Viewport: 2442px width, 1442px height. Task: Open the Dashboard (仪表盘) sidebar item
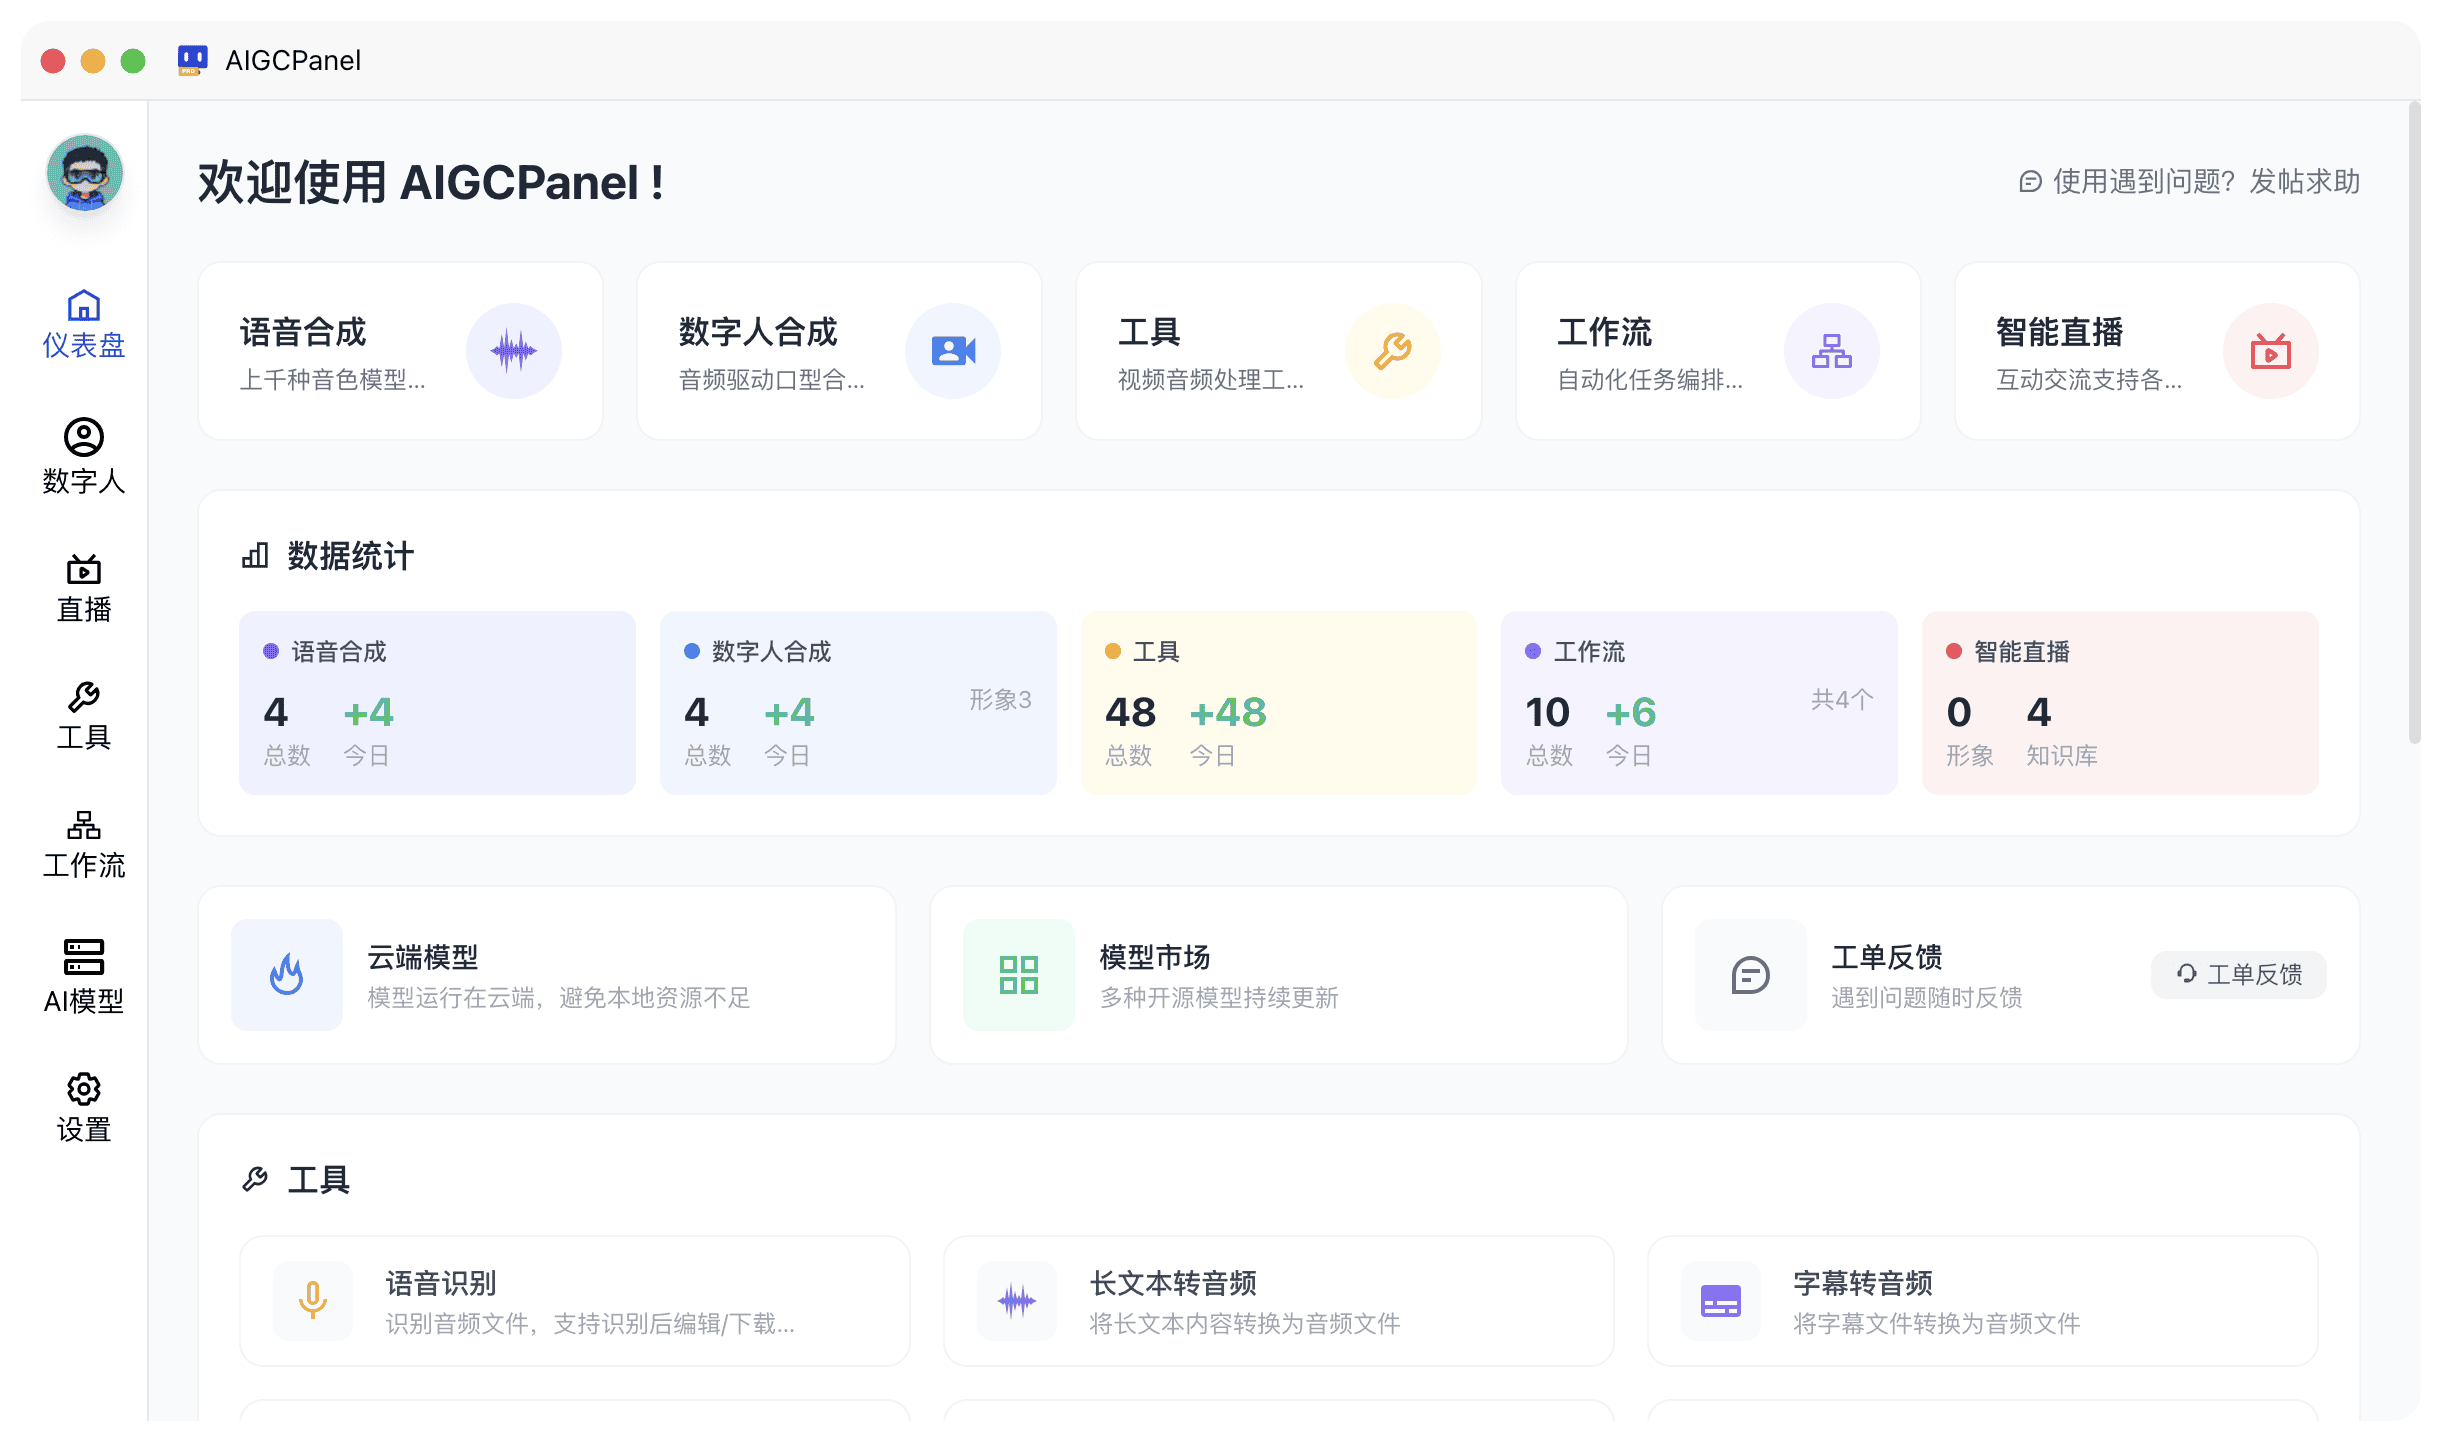pos(84,325)
